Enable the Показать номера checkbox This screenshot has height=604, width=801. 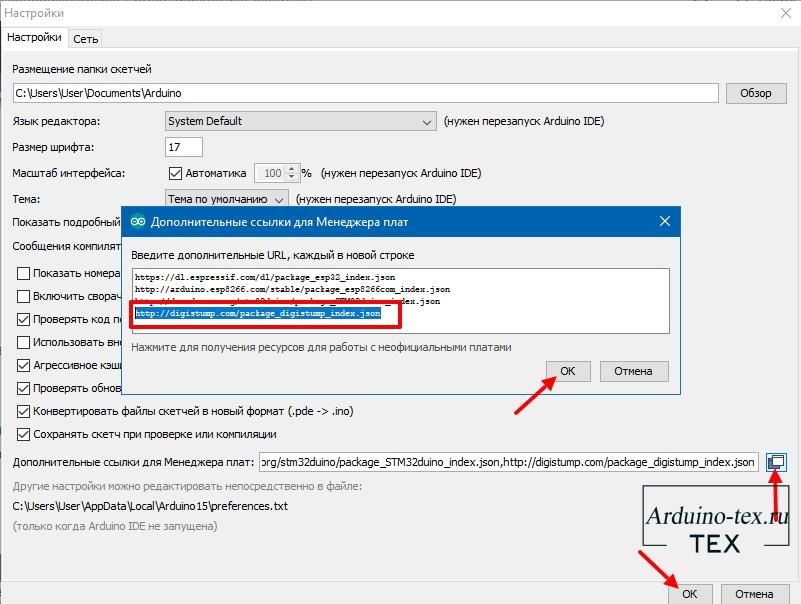[x=25, y=273]
